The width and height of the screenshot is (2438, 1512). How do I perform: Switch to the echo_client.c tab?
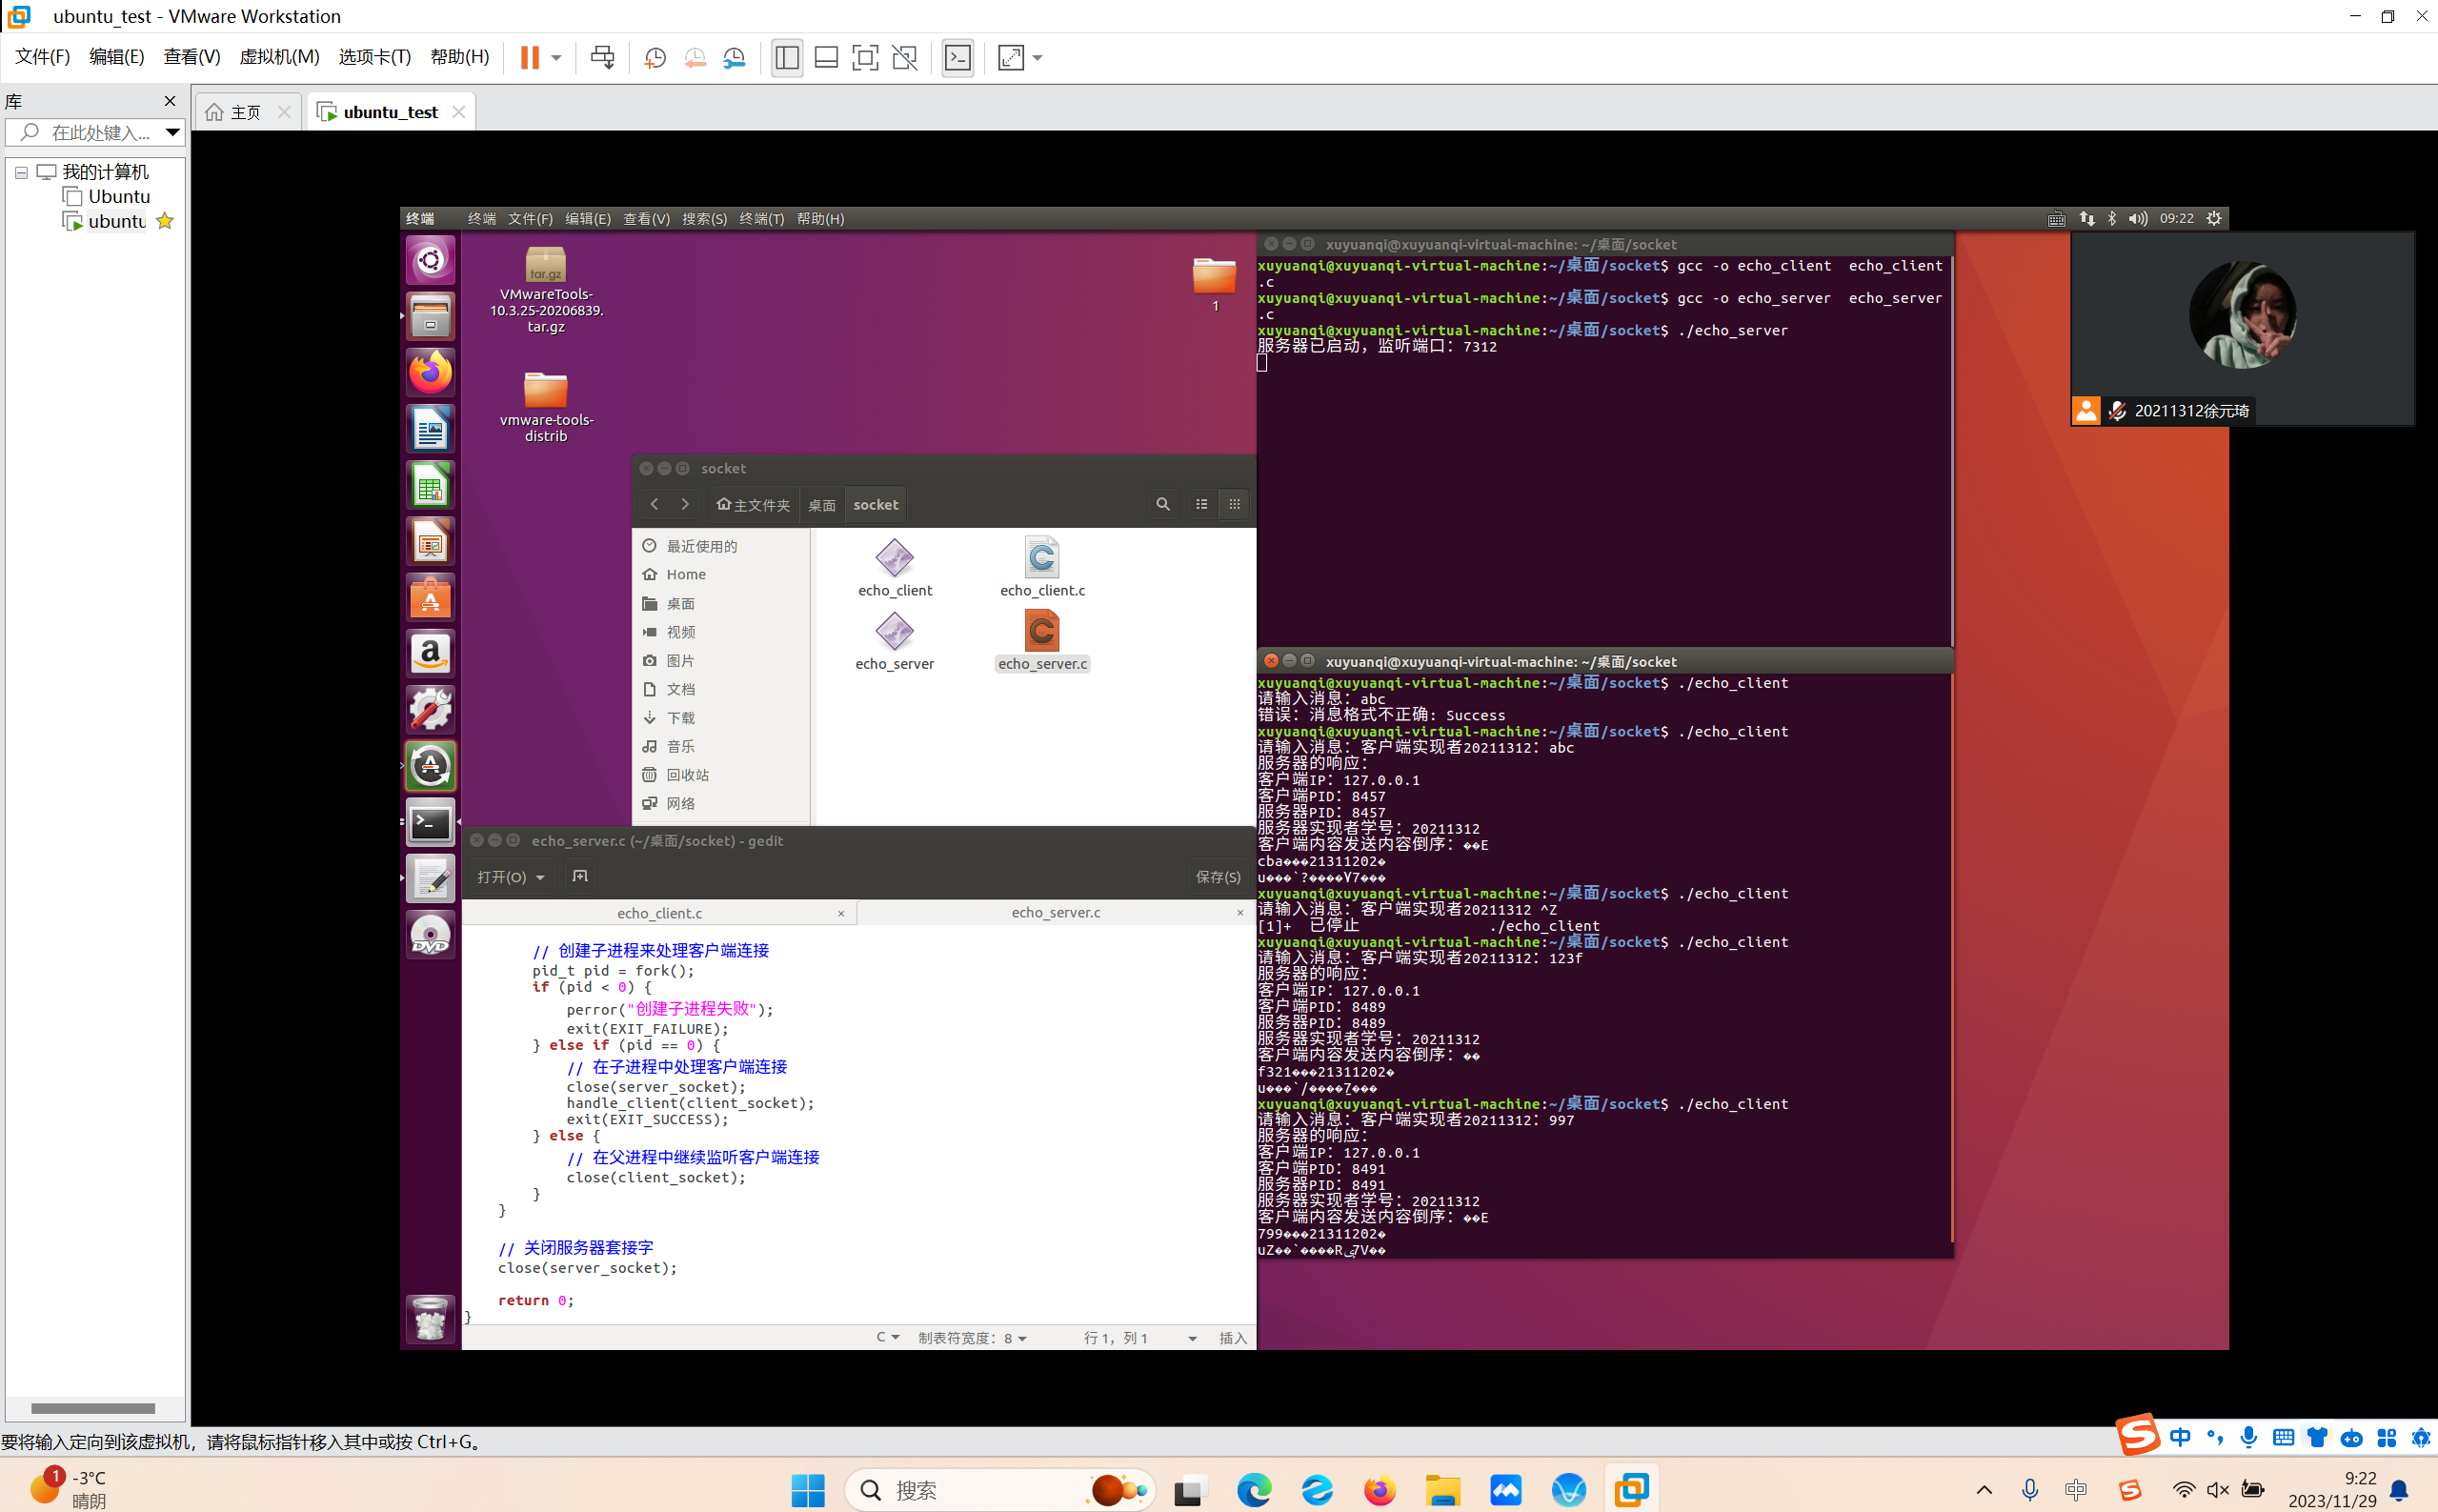click(659, 913)
